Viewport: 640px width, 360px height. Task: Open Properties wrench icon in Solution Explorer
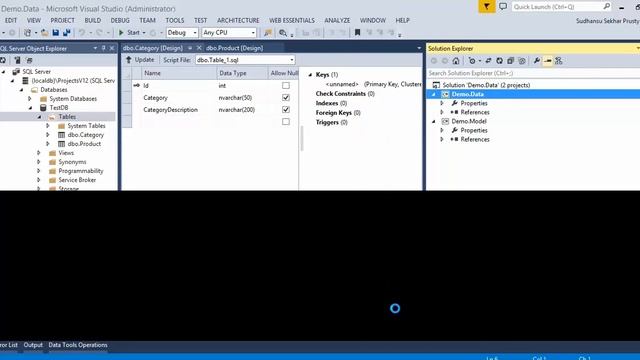pos(537,61)
